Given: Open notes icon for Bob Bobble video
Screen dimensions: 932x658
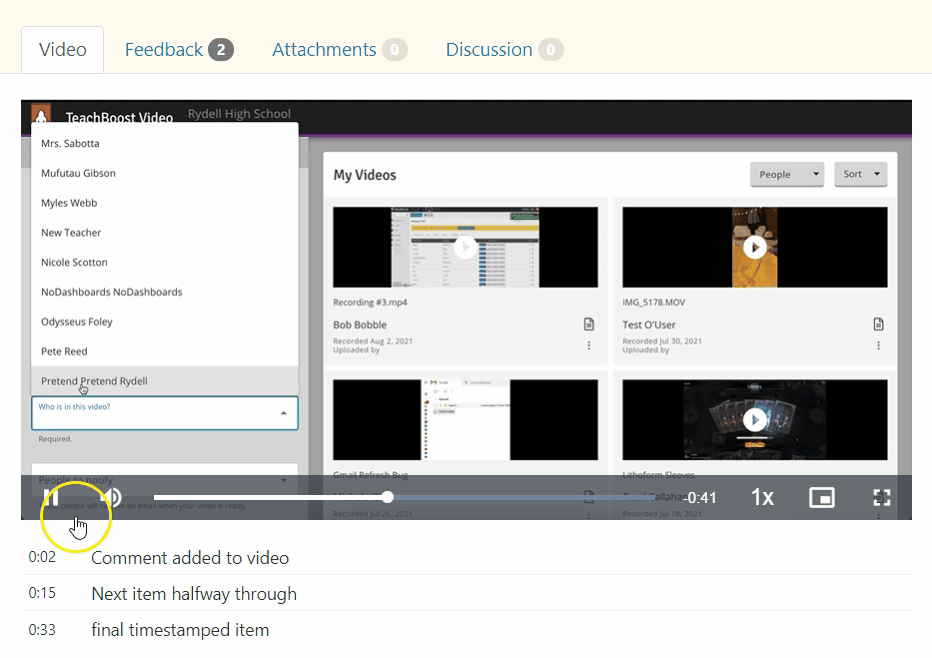Looking at the screenshot, I should [x=588, y=324].
